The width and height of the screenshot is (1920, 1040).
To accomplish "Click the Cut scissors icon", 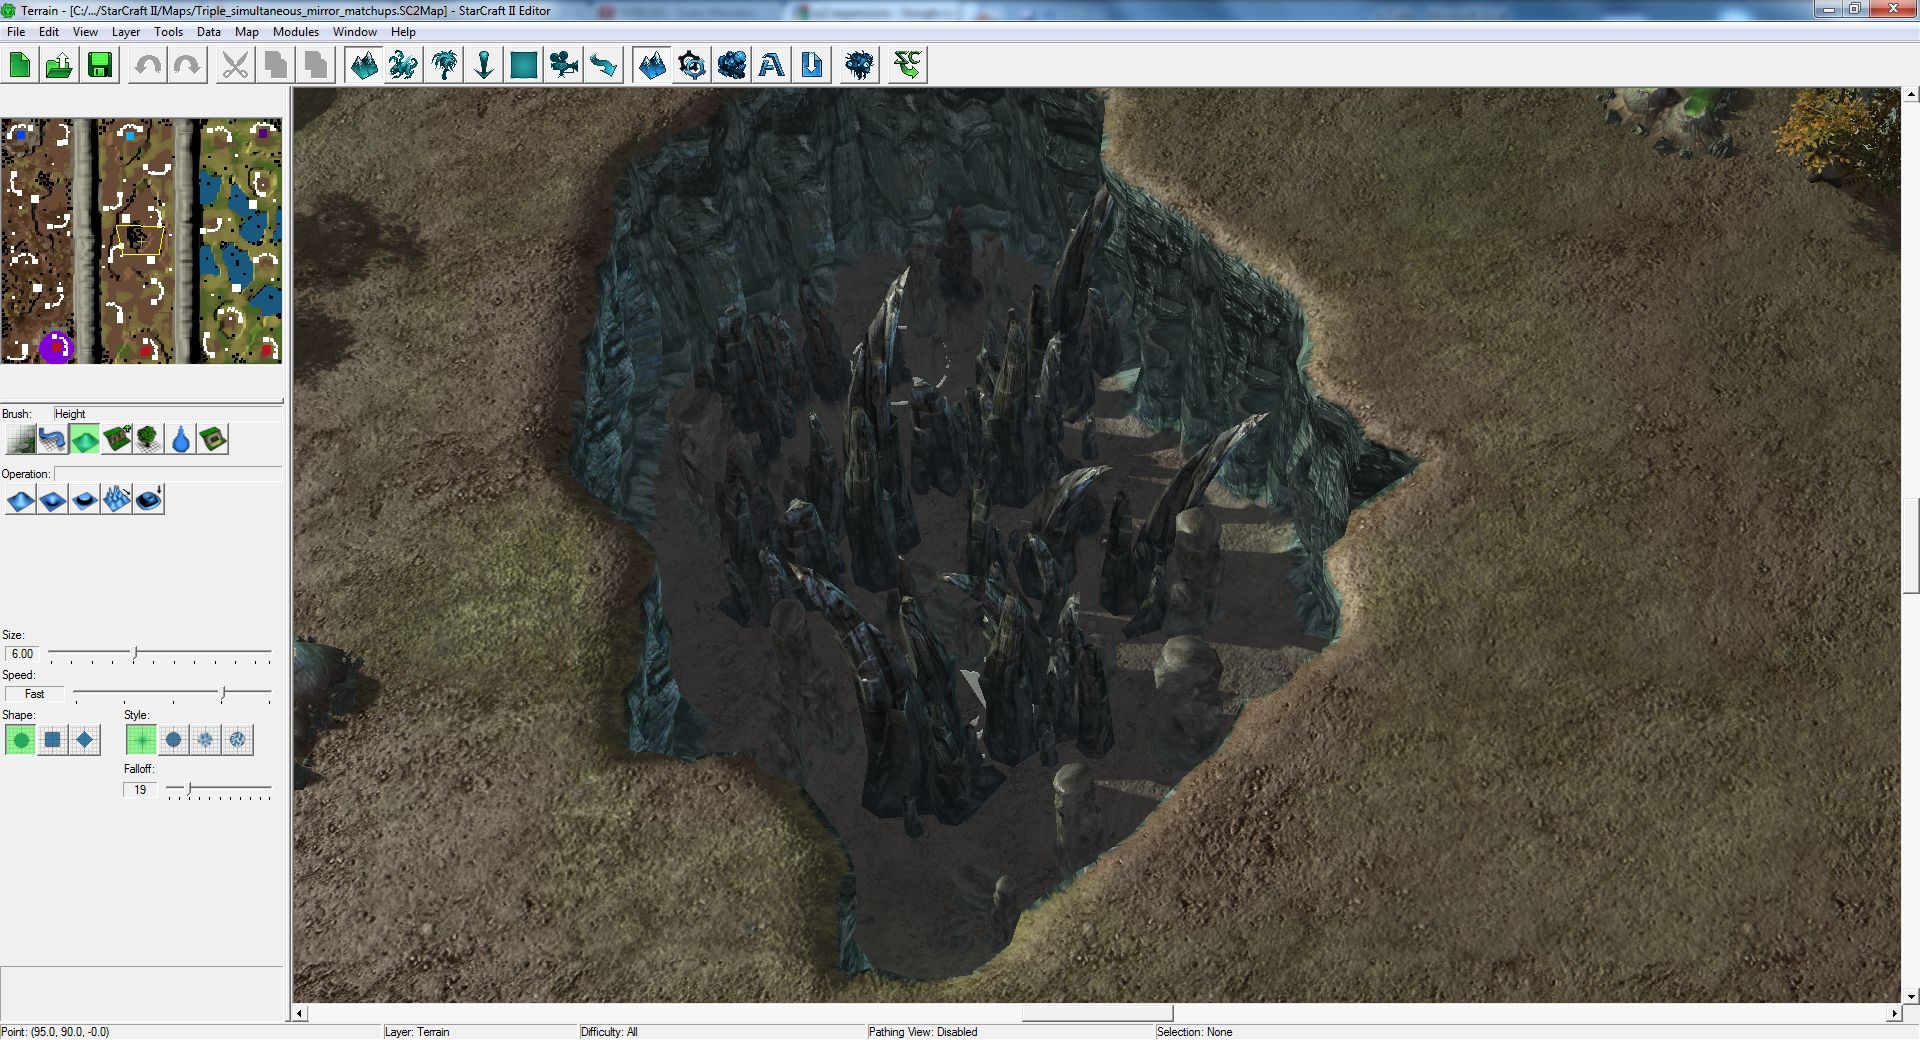I will tap(235, 66).
